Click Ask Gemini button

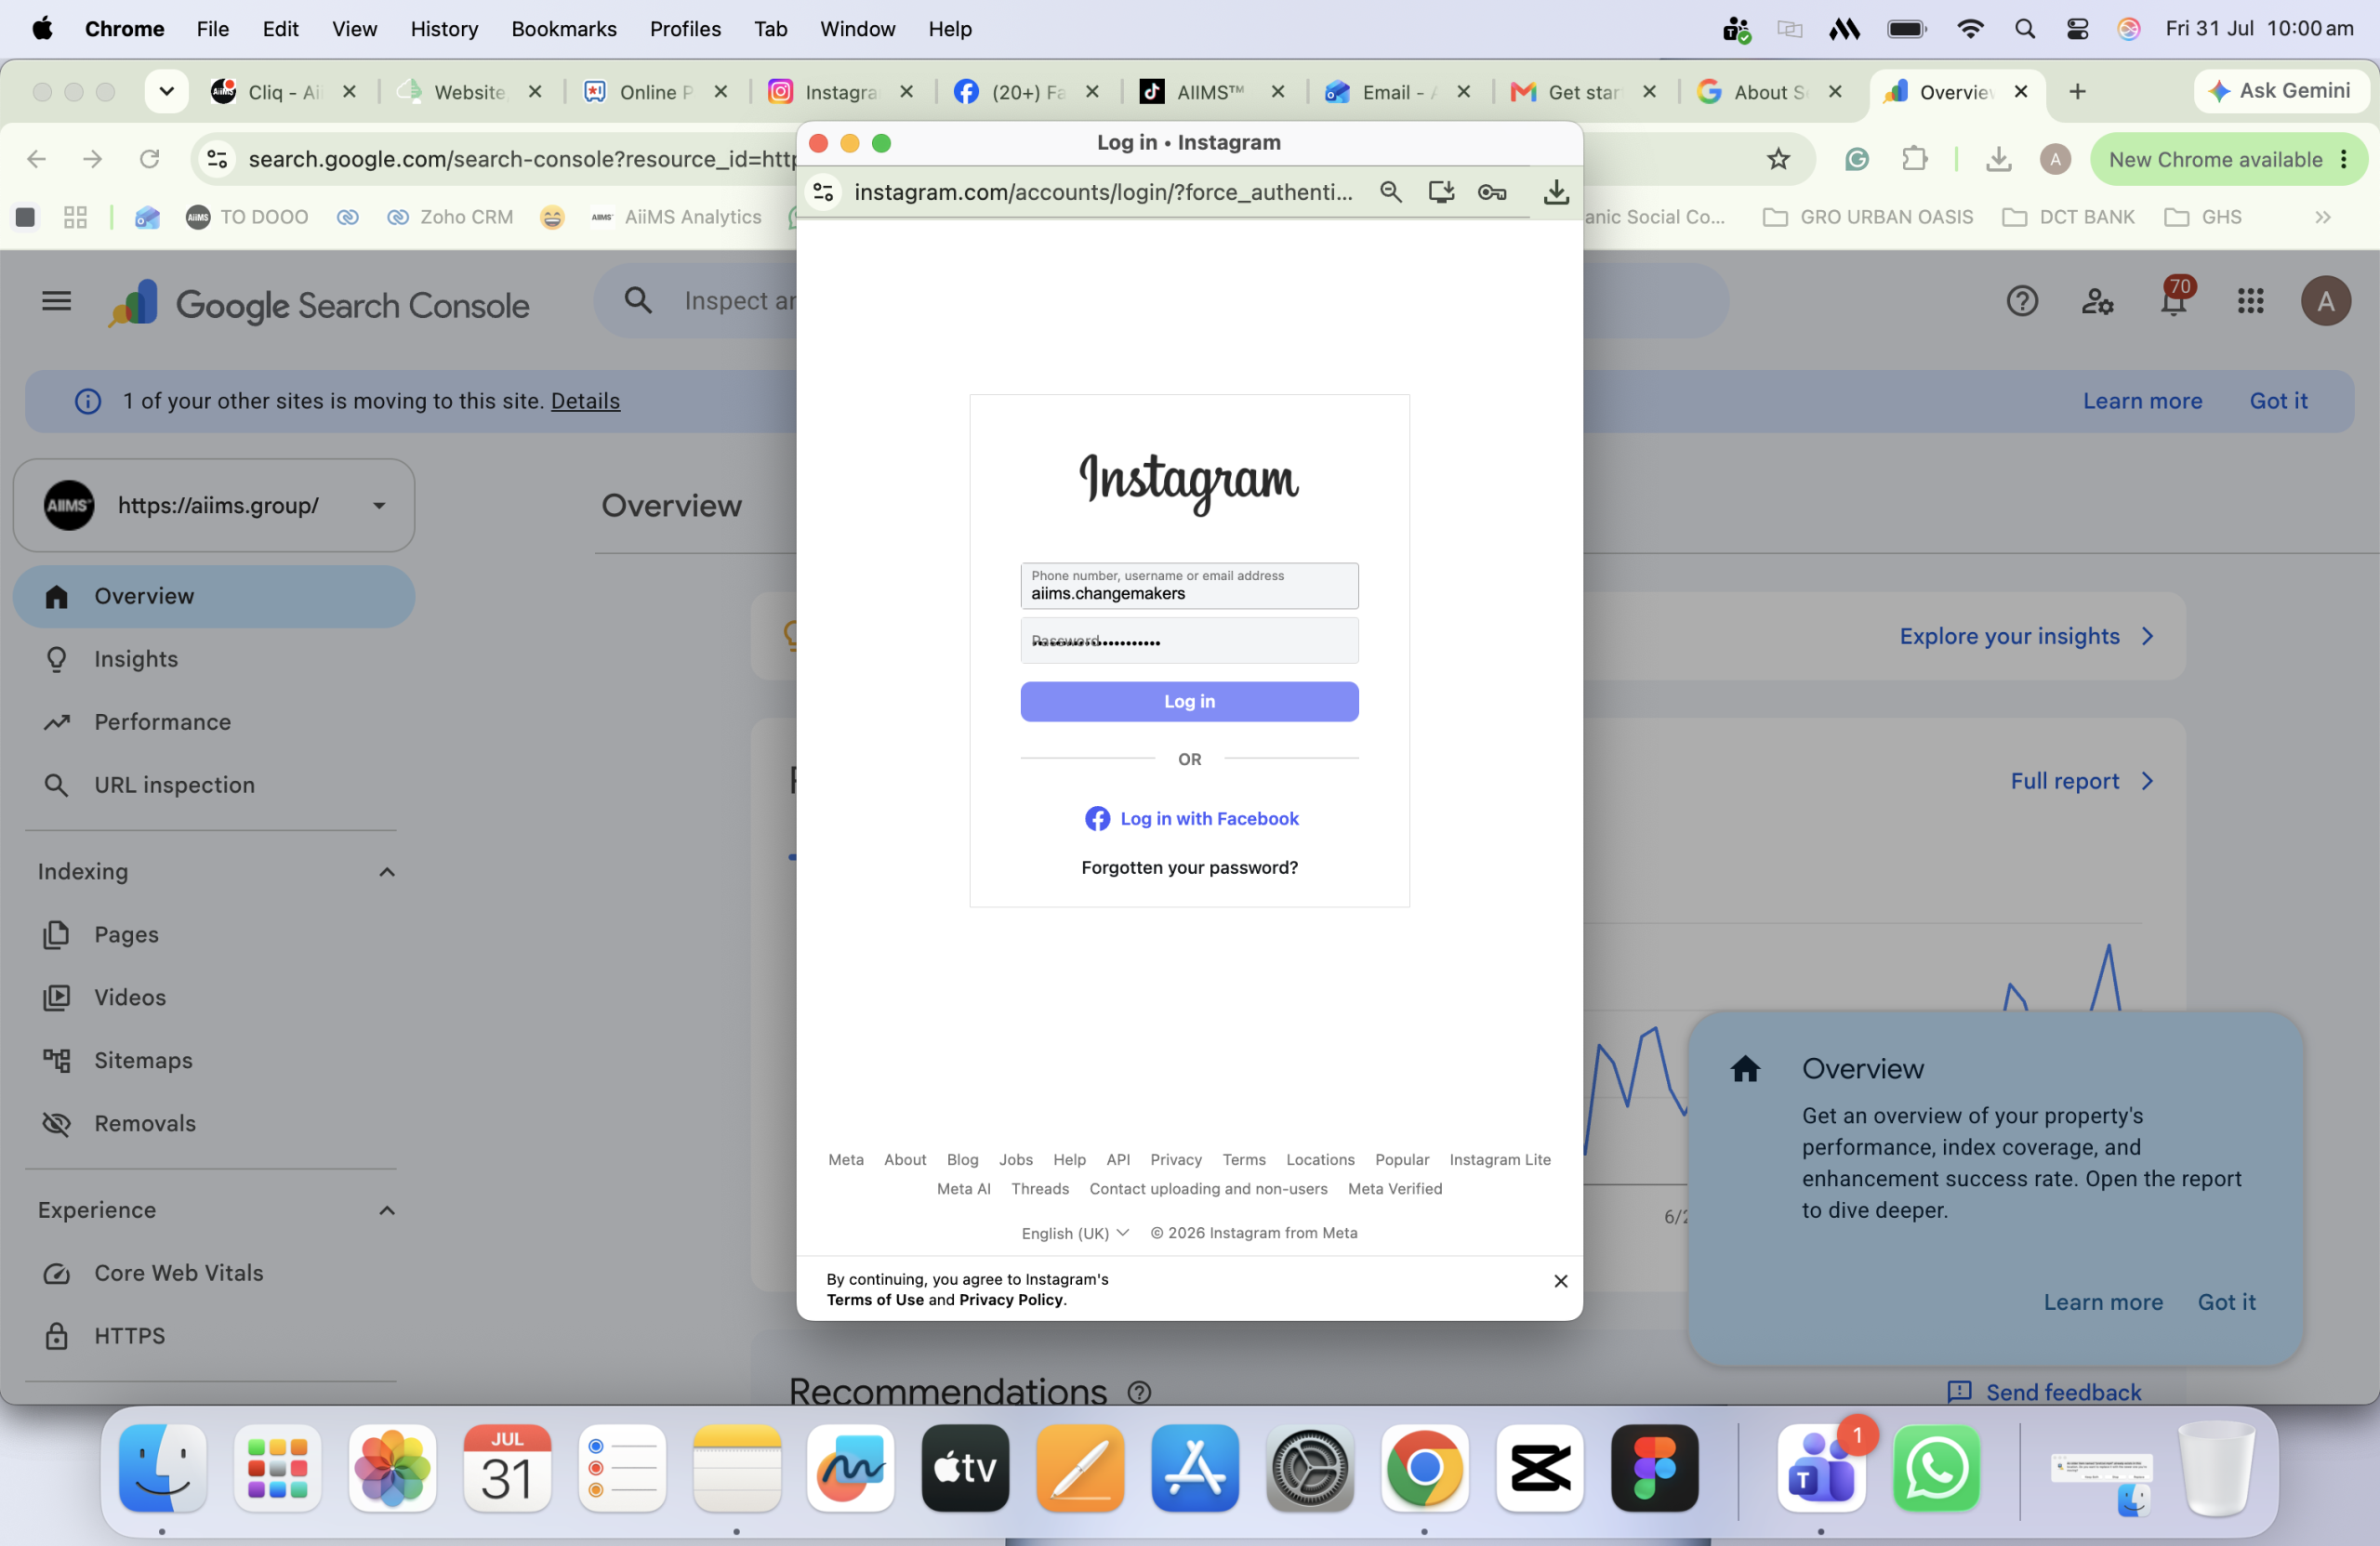click(2280, 91)
